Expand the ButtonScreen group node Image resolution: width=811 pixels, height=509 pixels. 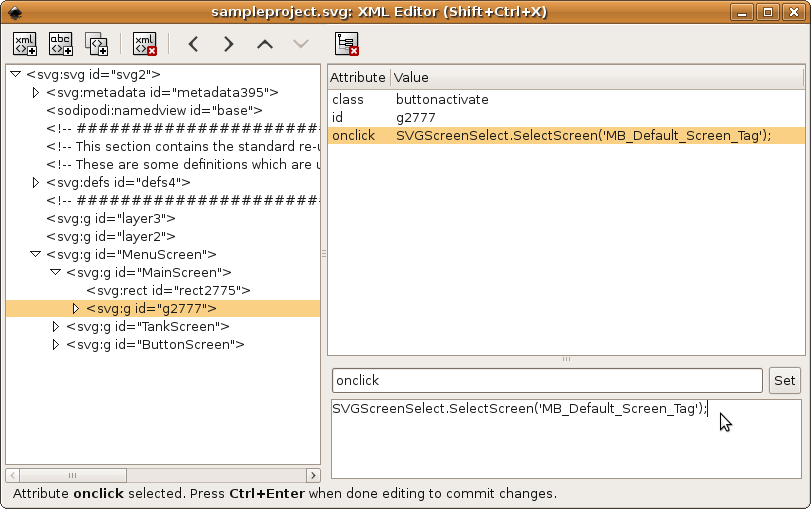click(56, 345)
